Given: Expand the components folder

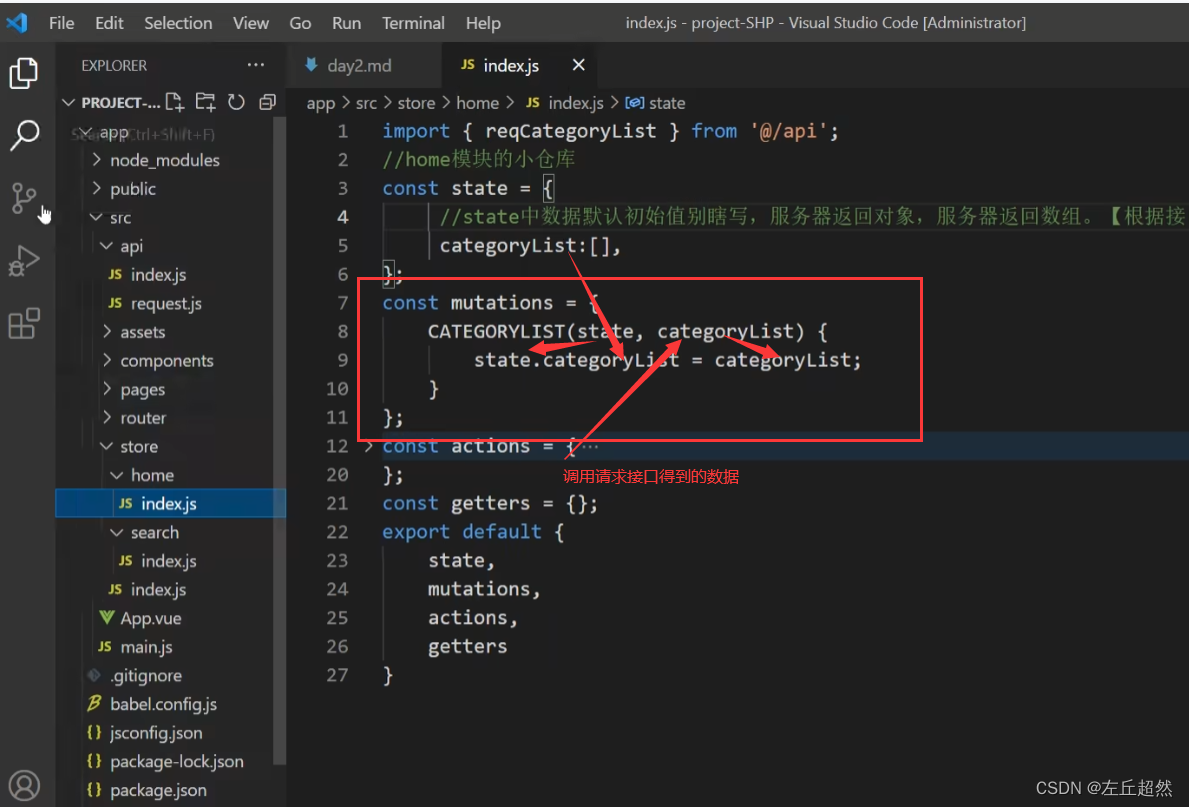Looking at the screenshot, I should coord(107,361).
